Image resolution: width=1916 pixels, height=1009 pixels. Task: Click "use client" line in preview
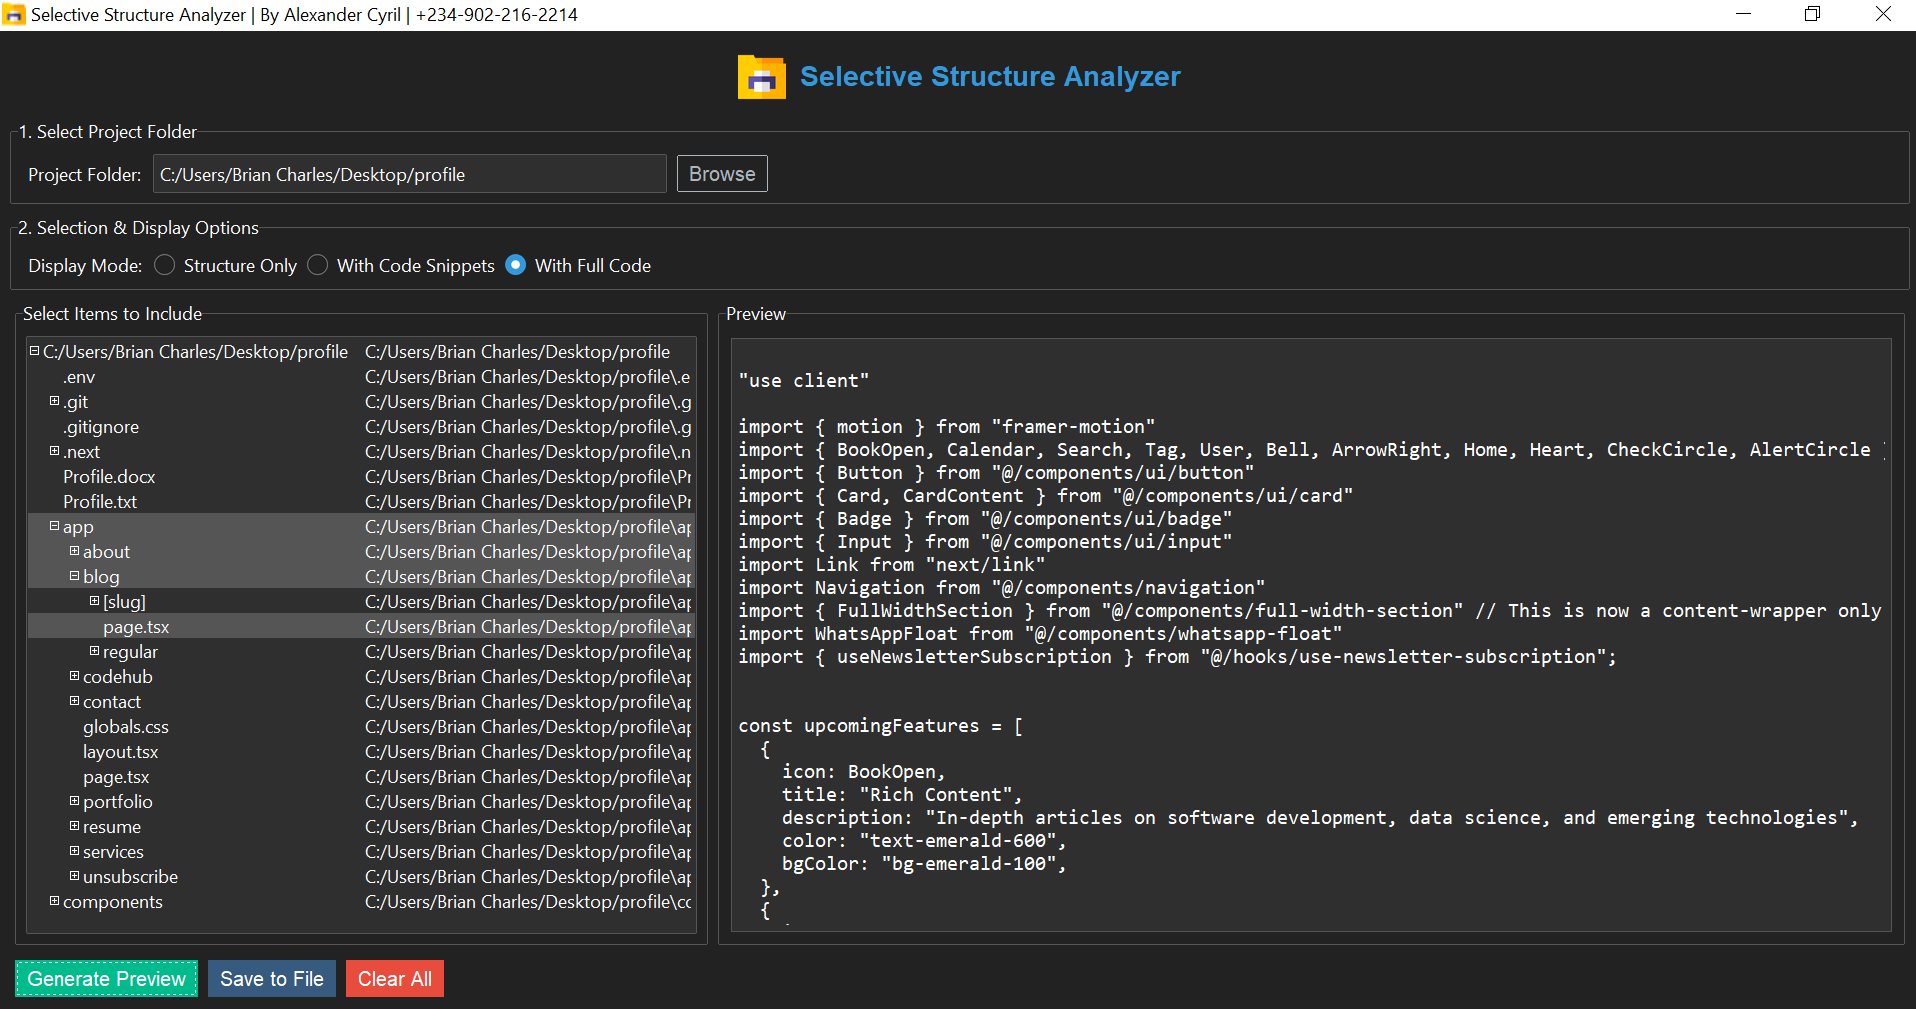pyautogui.click(x=804, y=381)
